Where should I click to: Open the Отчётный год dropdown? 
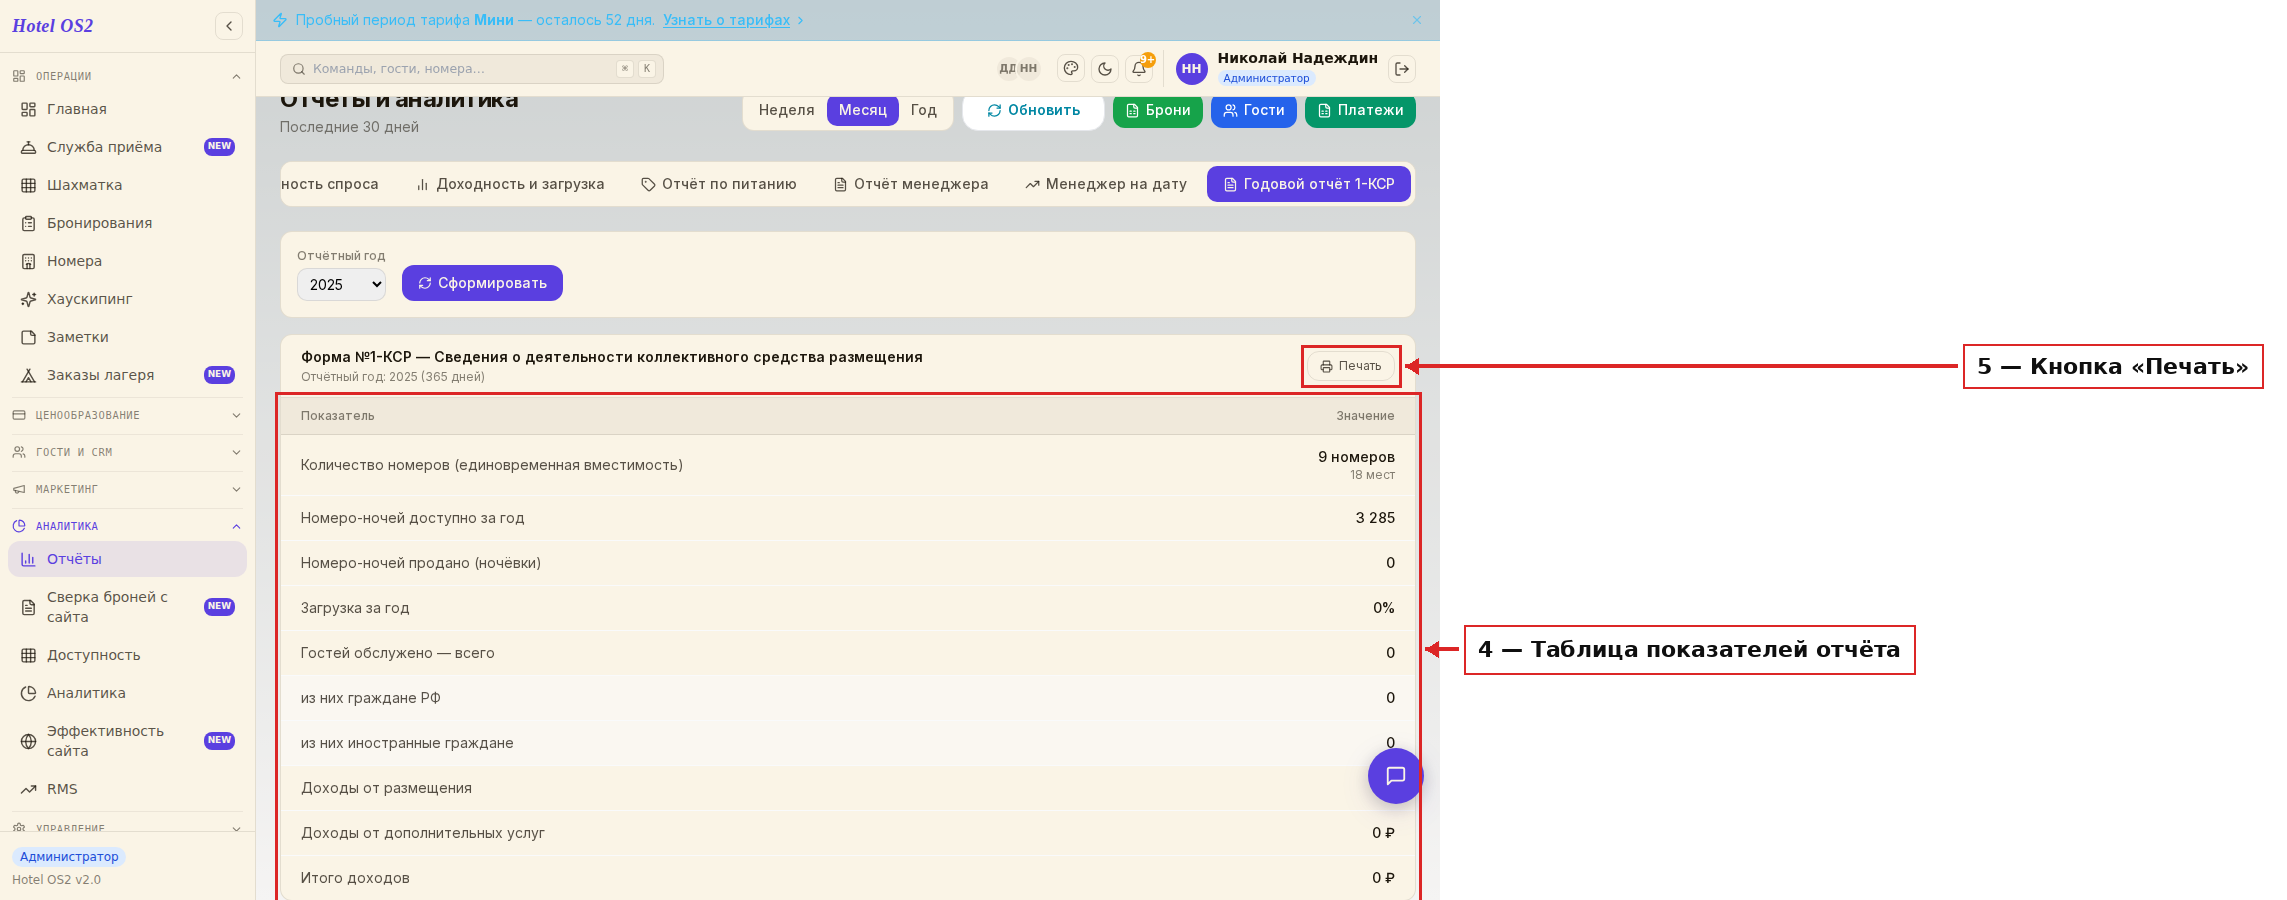tap(341, 284)
